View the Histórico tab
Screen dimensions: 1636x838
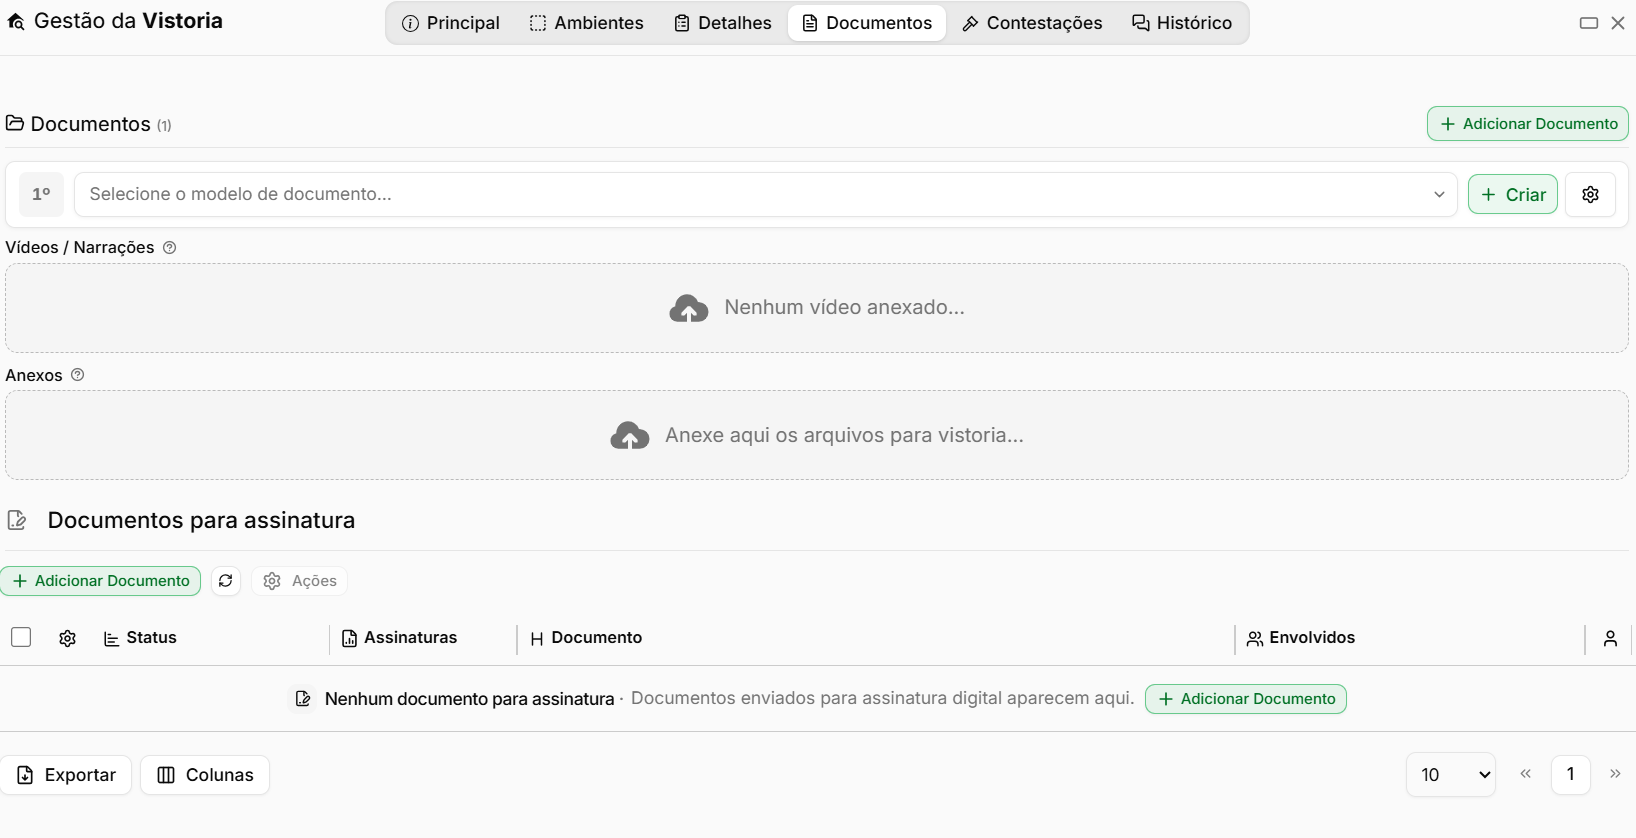pos(1182,23)
